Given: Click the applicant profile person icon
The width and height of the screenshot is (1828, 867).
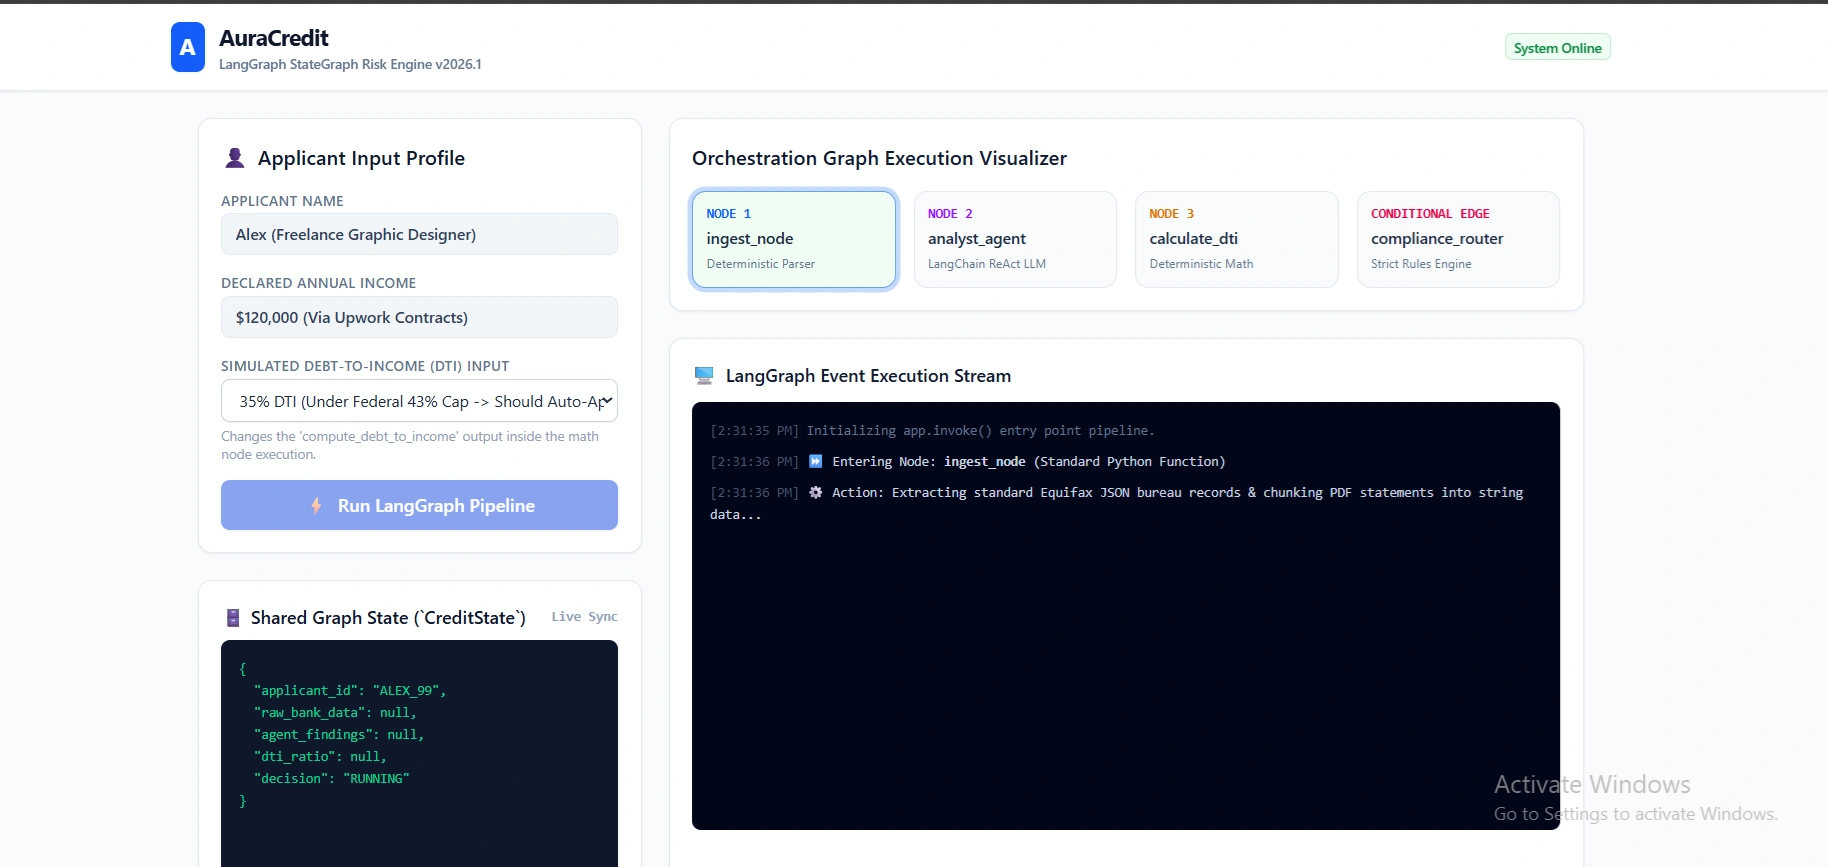Looking at the screenshot, I should tap(235, 158).
